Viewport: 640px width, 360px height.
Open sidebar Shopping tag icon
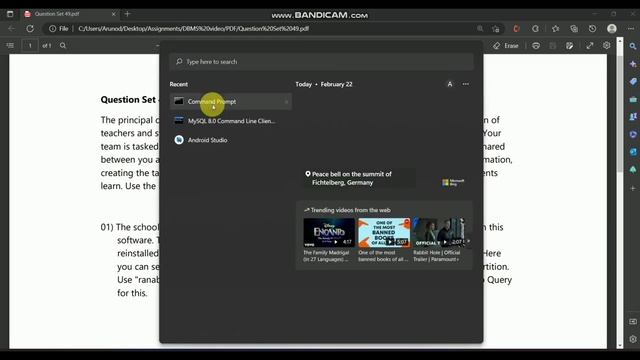[x=633, y=82]
